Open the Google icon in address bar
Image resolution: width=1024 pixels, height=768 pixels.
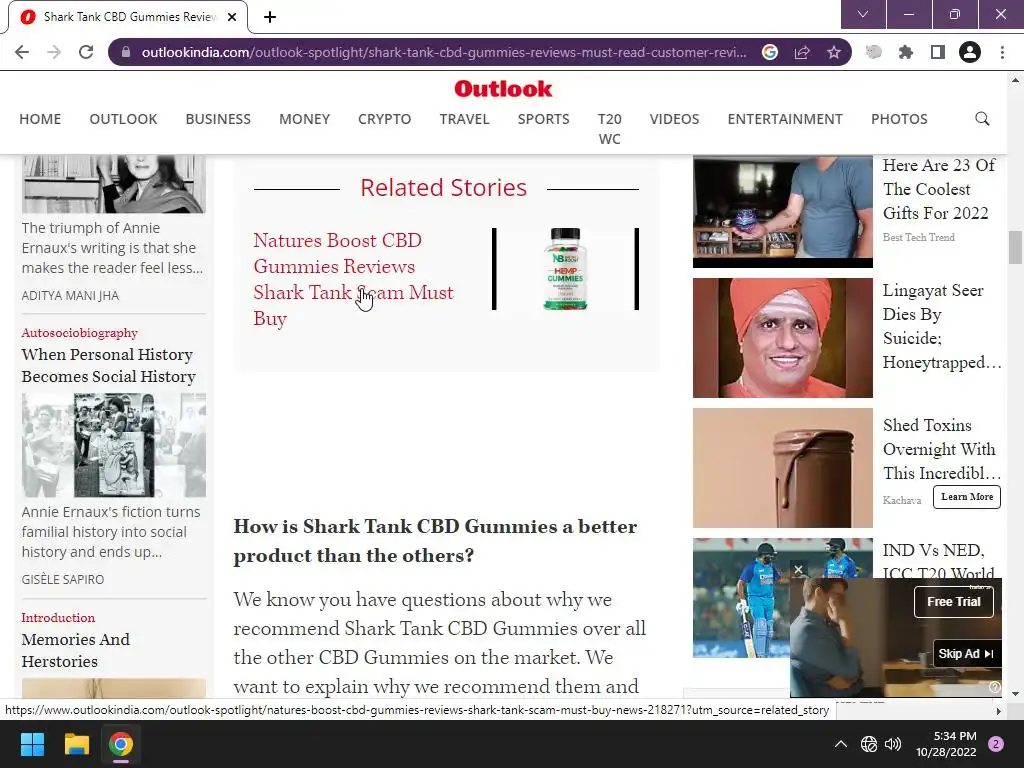coord(770,52)
